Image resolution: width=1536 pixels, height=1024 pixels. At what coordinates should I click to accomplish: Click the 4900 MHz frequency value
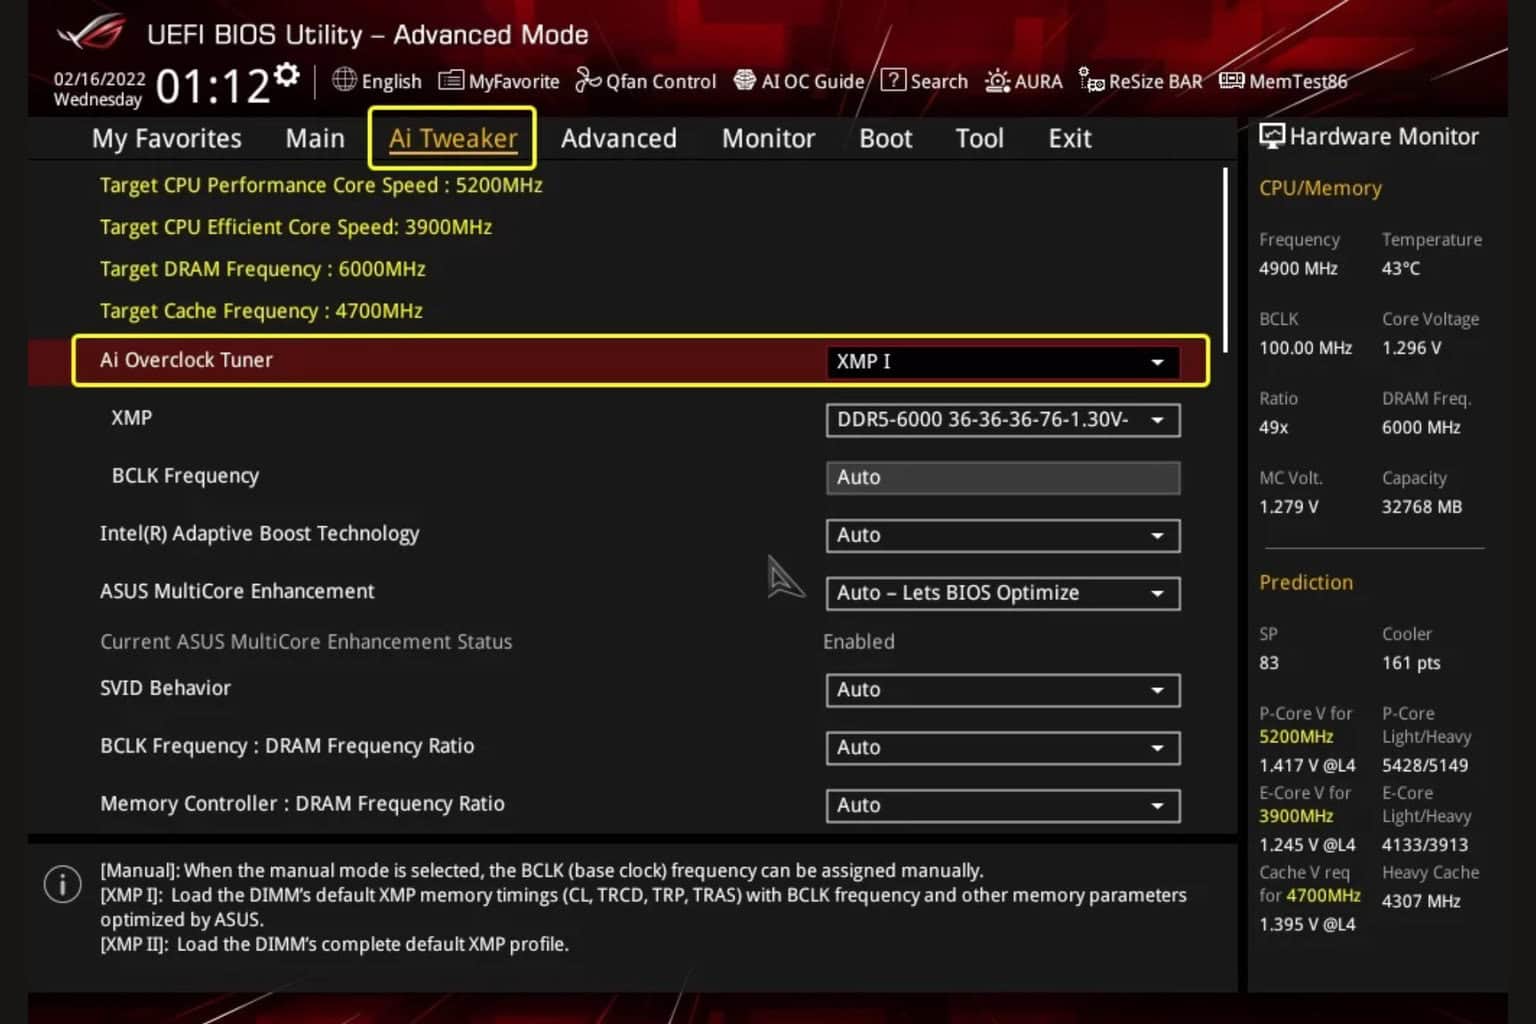tap(1298, 268)
